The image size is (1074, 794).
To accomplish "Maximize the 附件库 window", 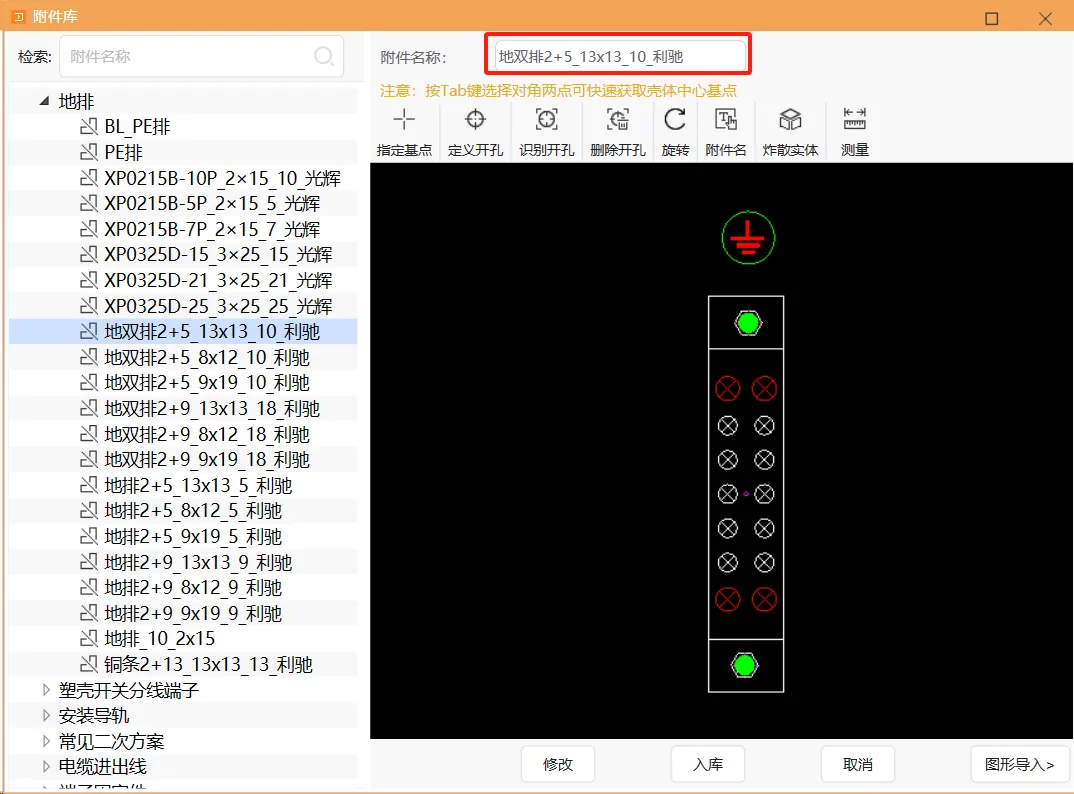I will pos(991,18).
